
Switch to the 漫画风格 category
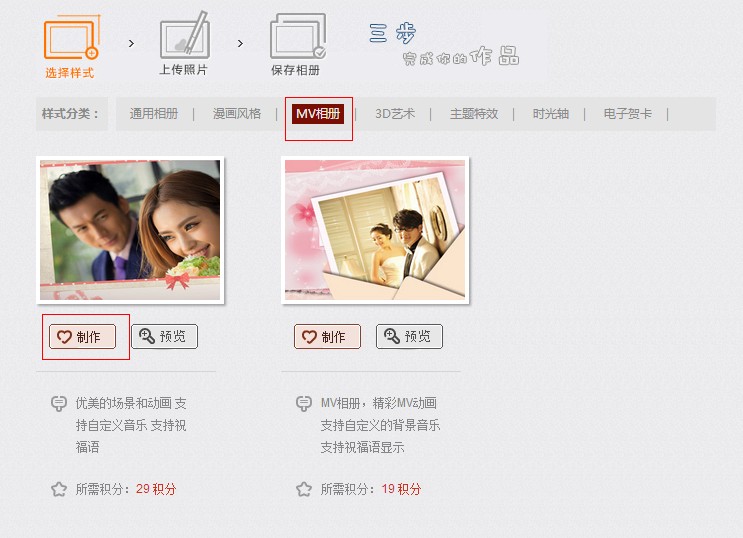point(237,114)
